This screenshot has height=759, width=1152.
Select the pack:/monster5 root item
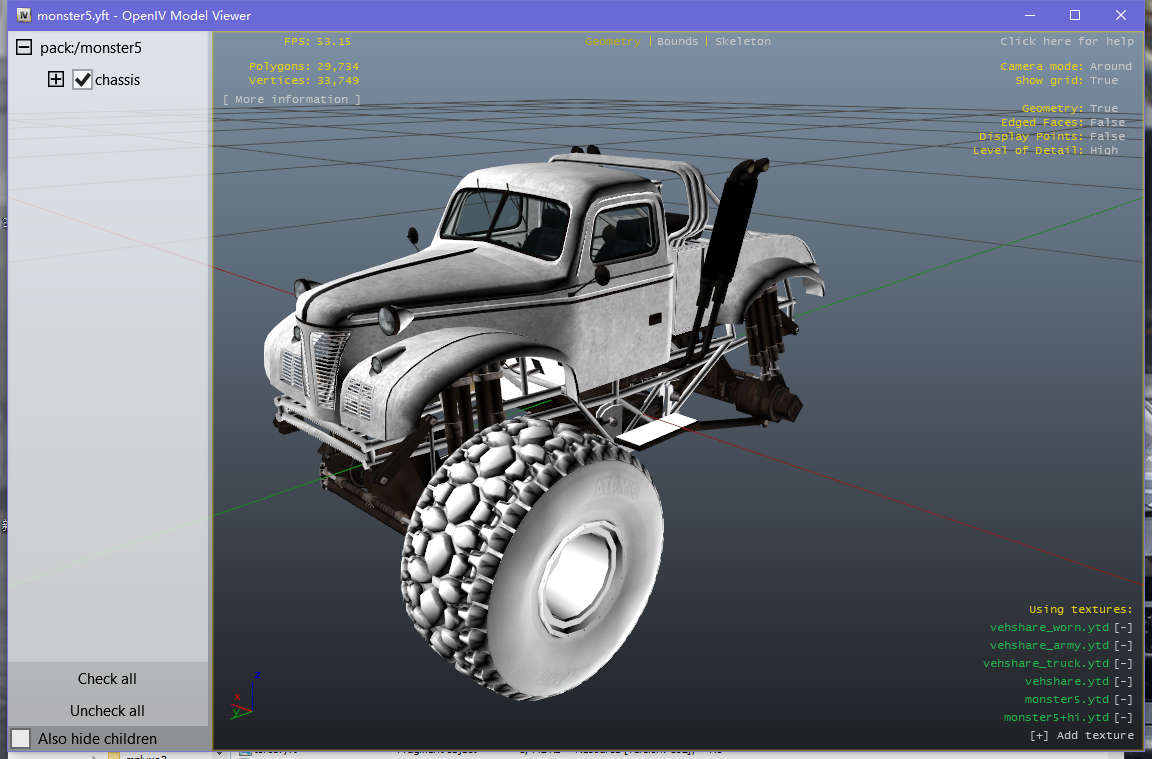click(x=91, y=48)
